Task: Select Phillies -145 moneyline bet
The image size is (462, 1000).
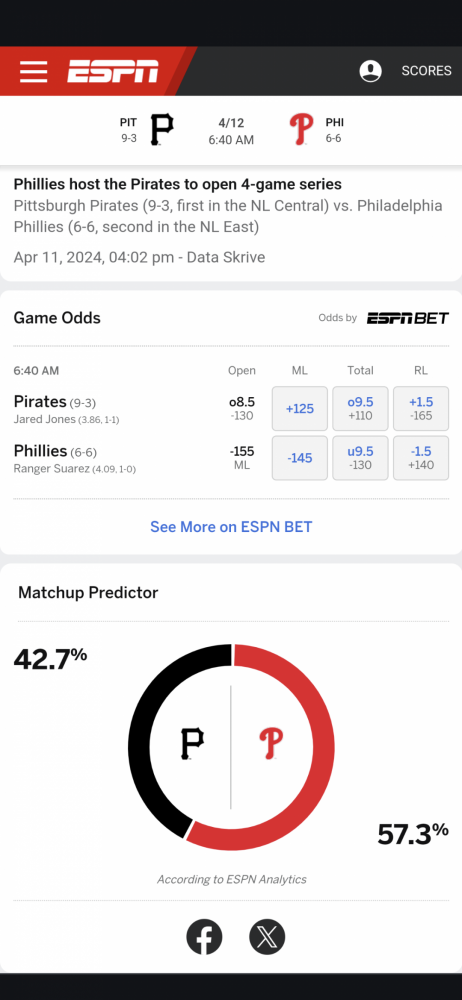Action: pyautogui.click(x=300, y=458)
